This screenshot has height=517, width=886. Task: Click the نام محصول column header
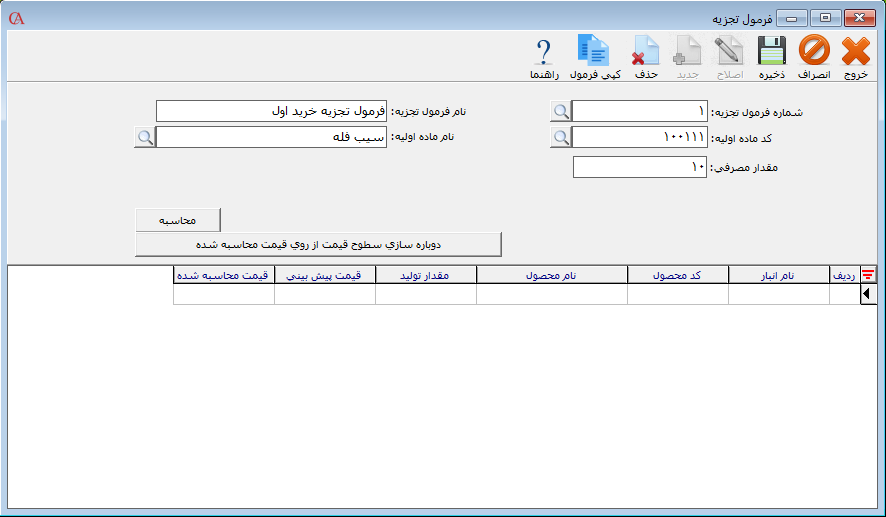coord(552,275)
